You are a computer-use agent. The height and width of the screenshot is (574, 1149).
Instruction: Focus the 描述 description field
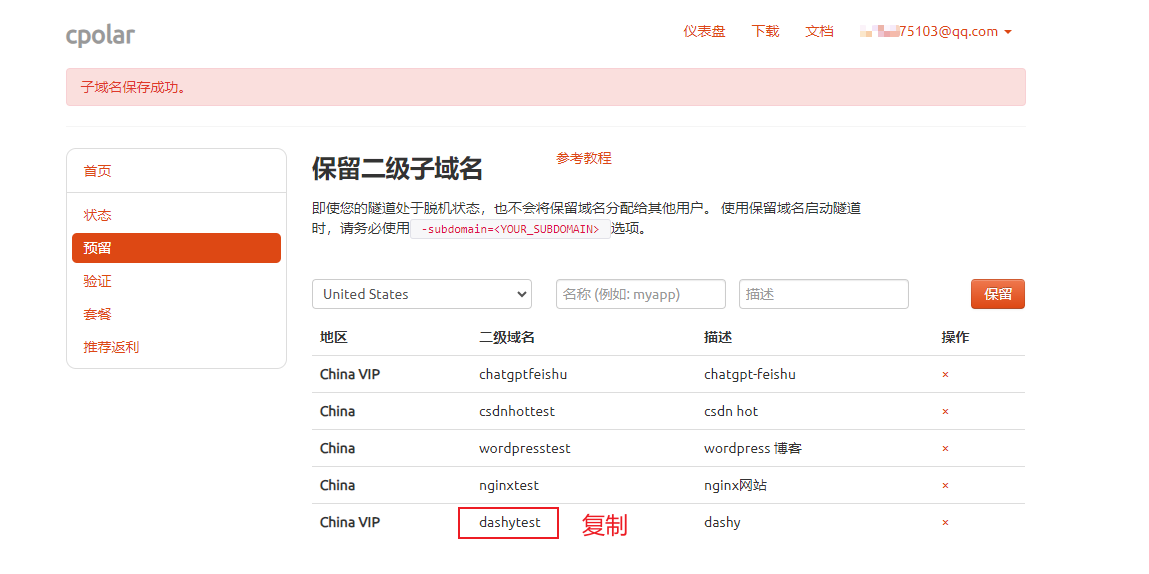tap(824, 294)
